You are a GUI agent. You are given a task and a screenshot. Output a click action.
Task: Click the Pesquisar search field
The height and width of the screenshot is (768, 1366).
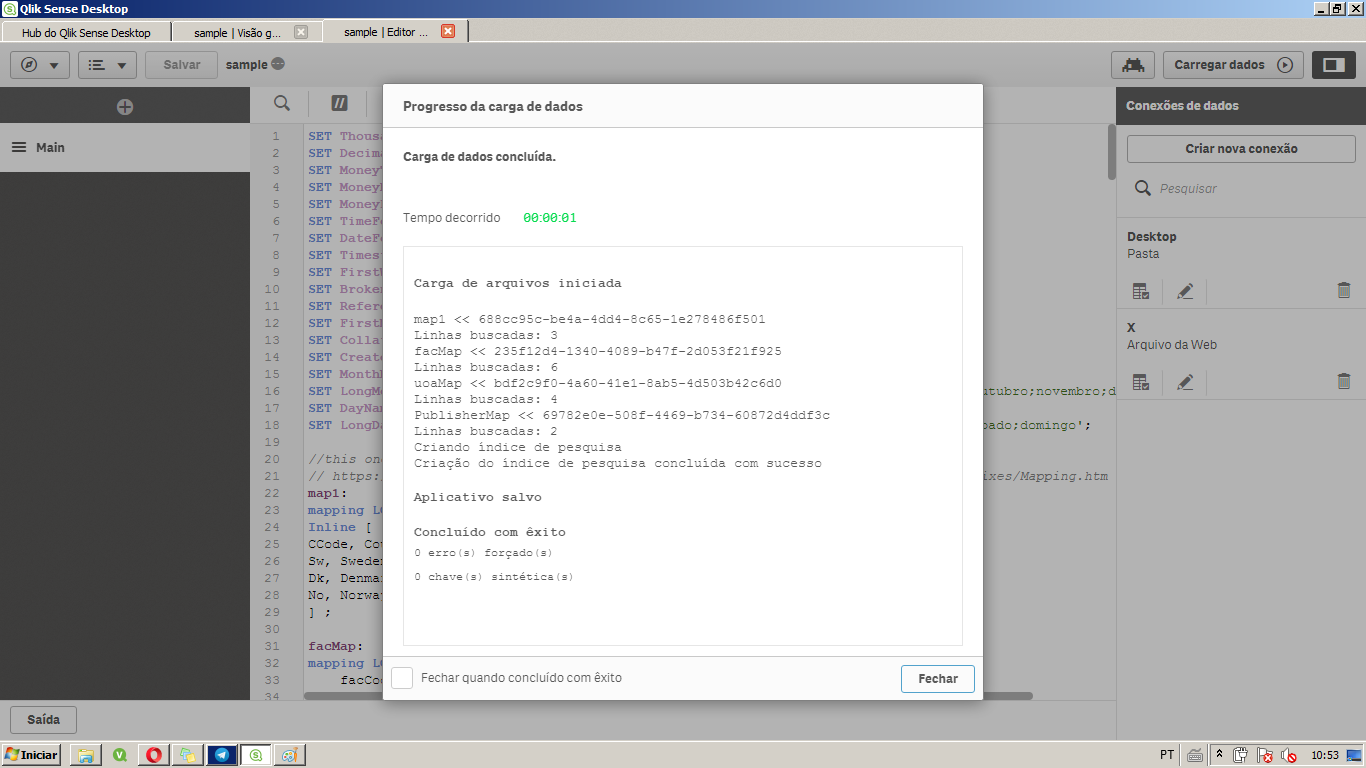click(x=1257, y=189)
